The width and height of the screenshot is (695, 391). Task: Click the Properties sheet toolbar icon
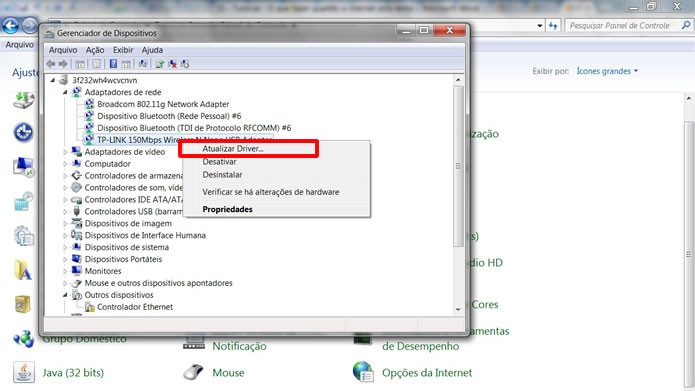click(x=97, y=64)
